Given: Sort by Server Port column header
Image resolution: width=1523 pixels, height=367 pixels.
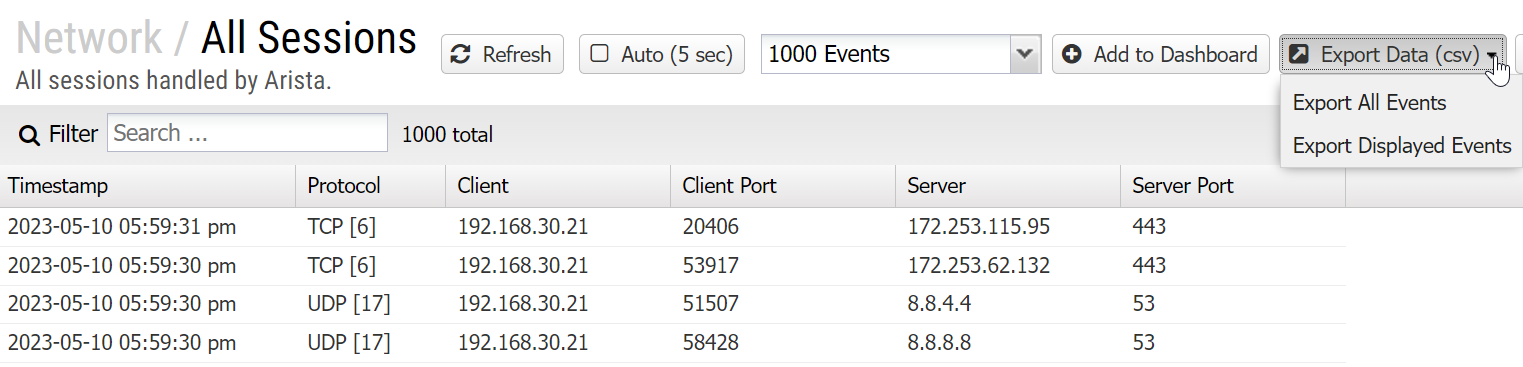Looking at the screenshot, I should point(1233,185).
